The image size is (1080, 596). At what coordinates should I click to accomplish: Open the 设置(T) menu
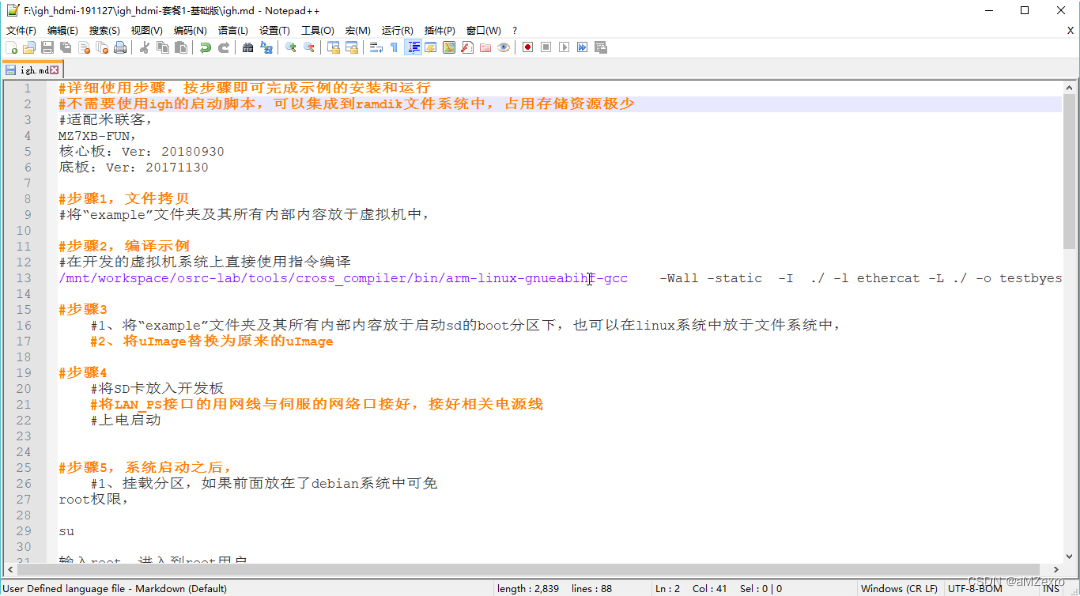pyautogui.click(x=275, y=30)
